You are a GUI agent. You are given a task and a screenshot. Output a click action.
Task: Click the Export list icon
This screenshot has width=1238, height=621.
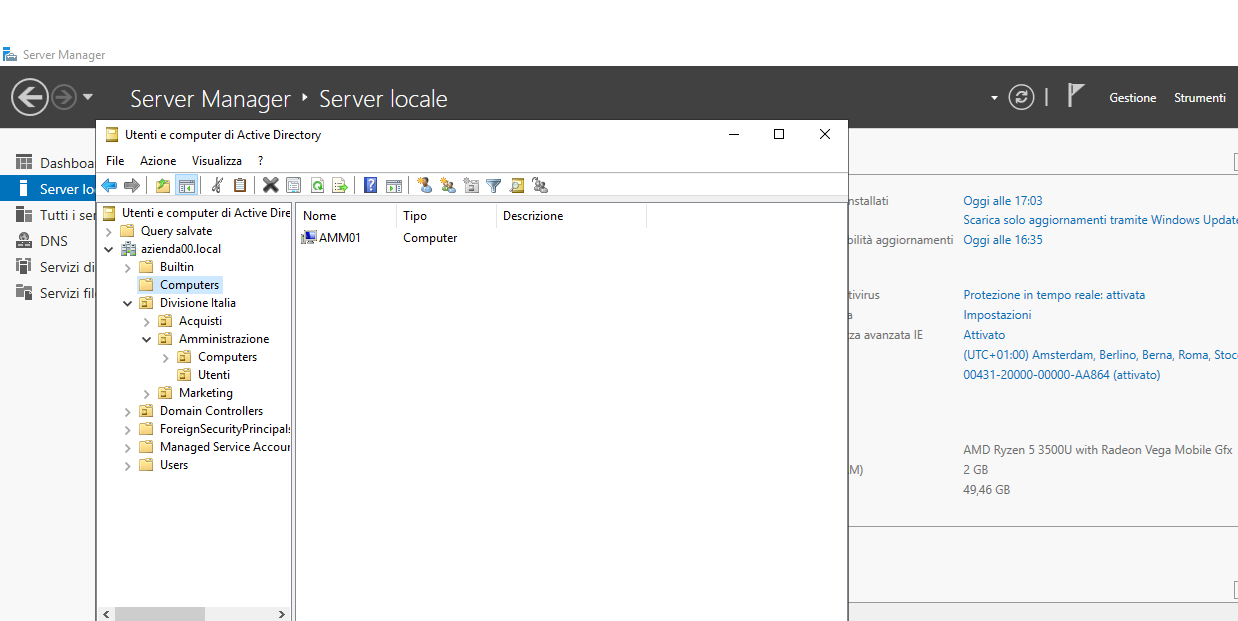[x=340, y=185]
